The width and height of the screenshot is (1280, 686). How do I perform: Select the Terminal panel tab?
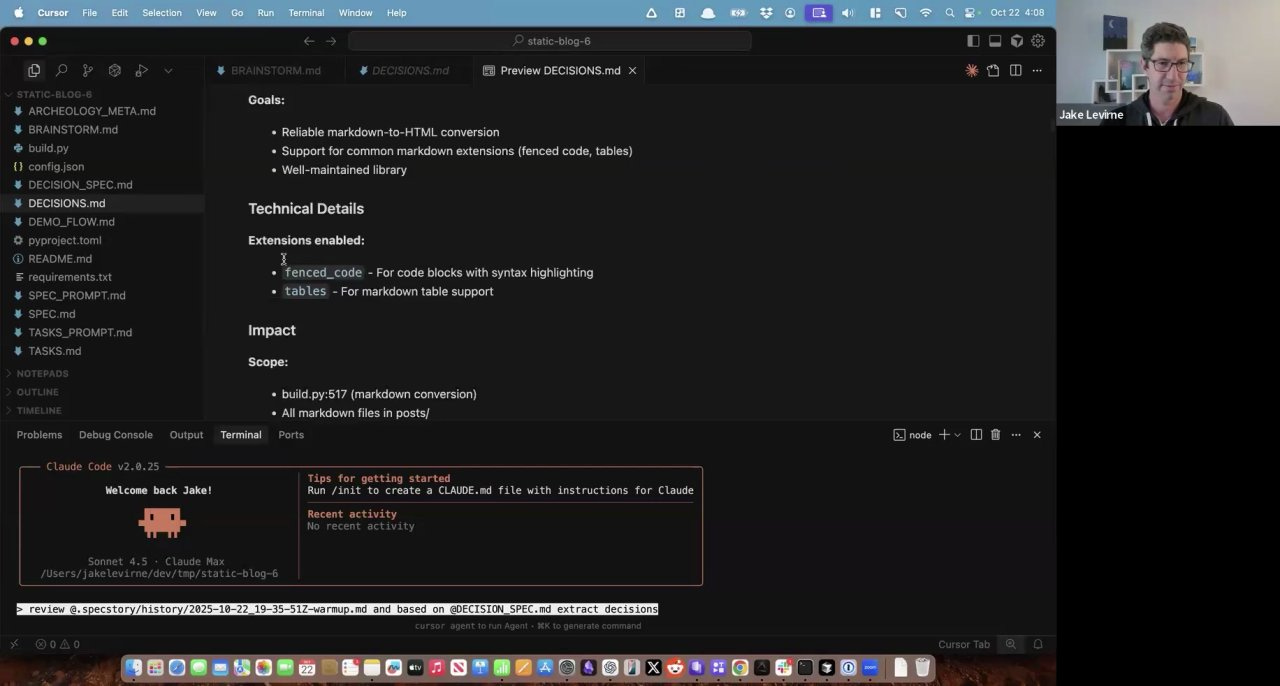coord(241,435)
